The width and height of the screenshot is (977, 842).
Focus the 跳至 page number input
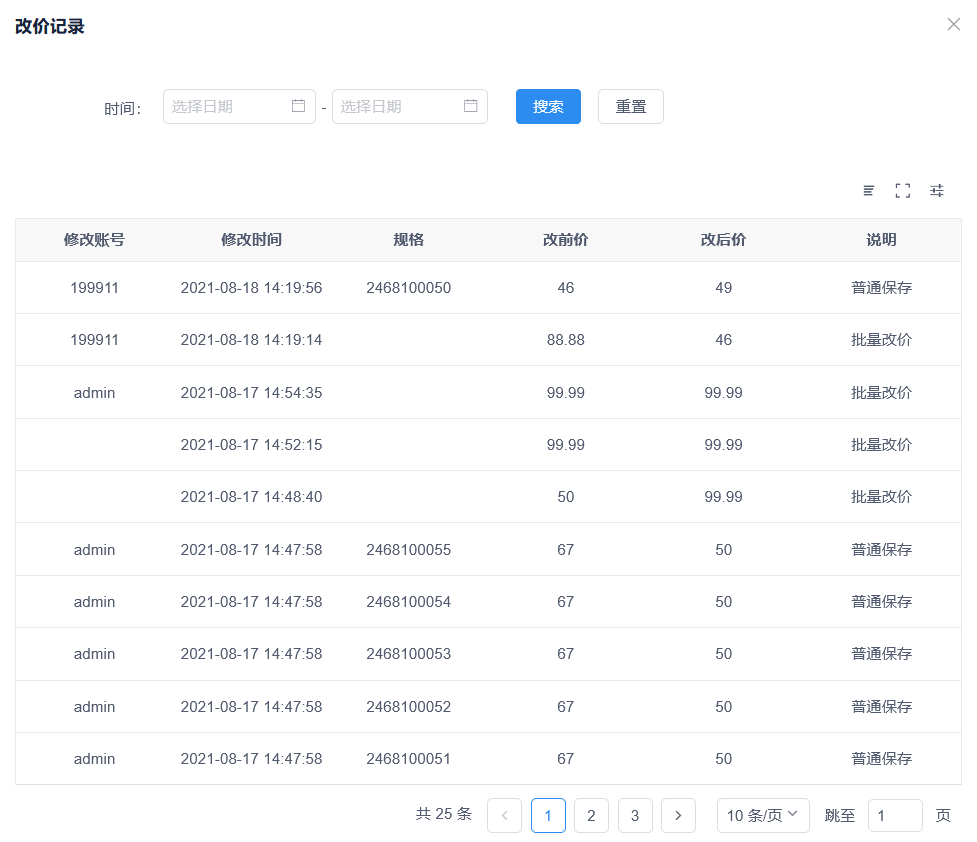click(x=894, y=816)
